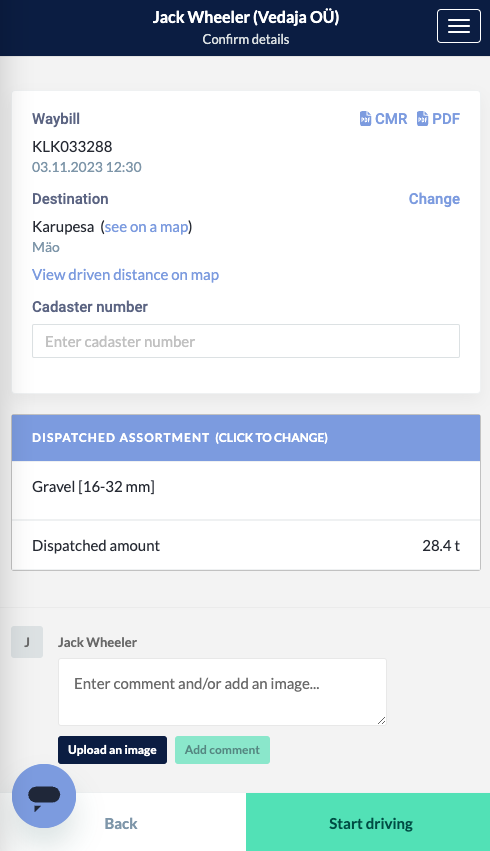The image size is (490, 851).
Task: Click the comment box resize handle
Action: tap(381, 720)
